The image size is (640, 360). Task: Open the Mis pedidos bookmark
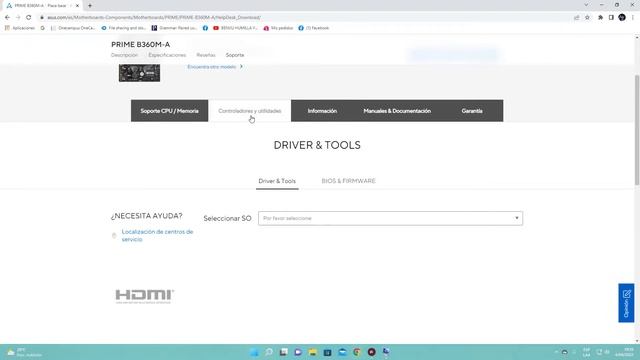pos(278,28)
